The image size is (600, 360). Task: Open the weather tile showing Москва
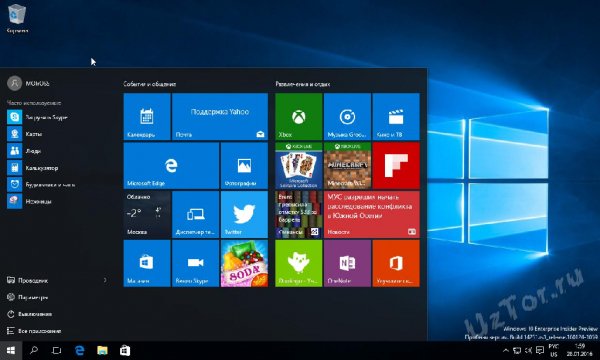pos(147,215)
